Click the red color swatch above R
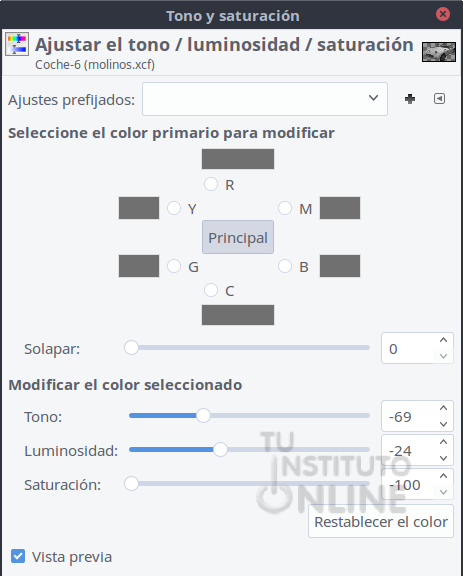Screen dimensions: 463x576 (x=238, y=159)
